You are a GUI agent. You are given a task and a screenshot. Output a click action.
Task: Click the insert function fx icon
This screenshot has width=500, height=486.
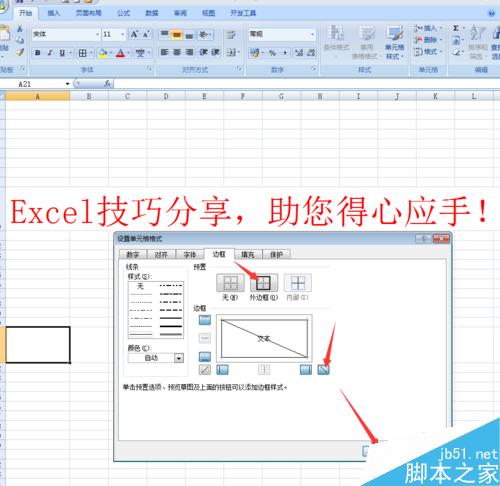pos(107,84)
